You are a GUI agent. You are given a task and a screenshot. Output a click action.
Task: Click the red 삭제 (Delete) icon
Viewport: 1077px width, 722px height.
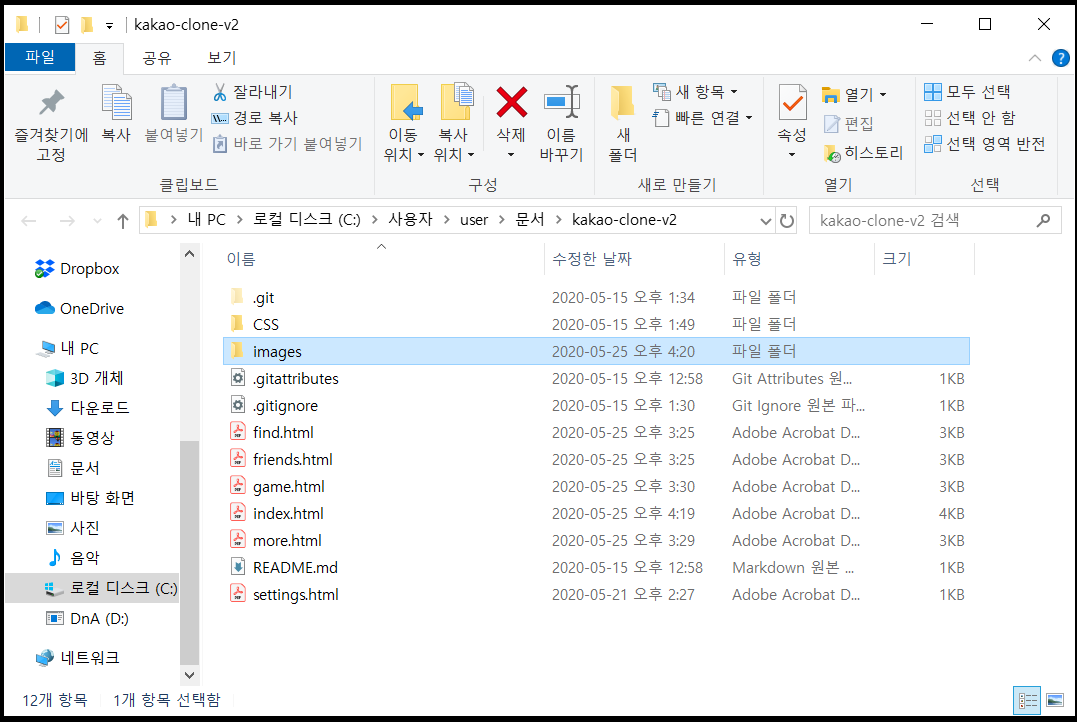coord(512,103)
